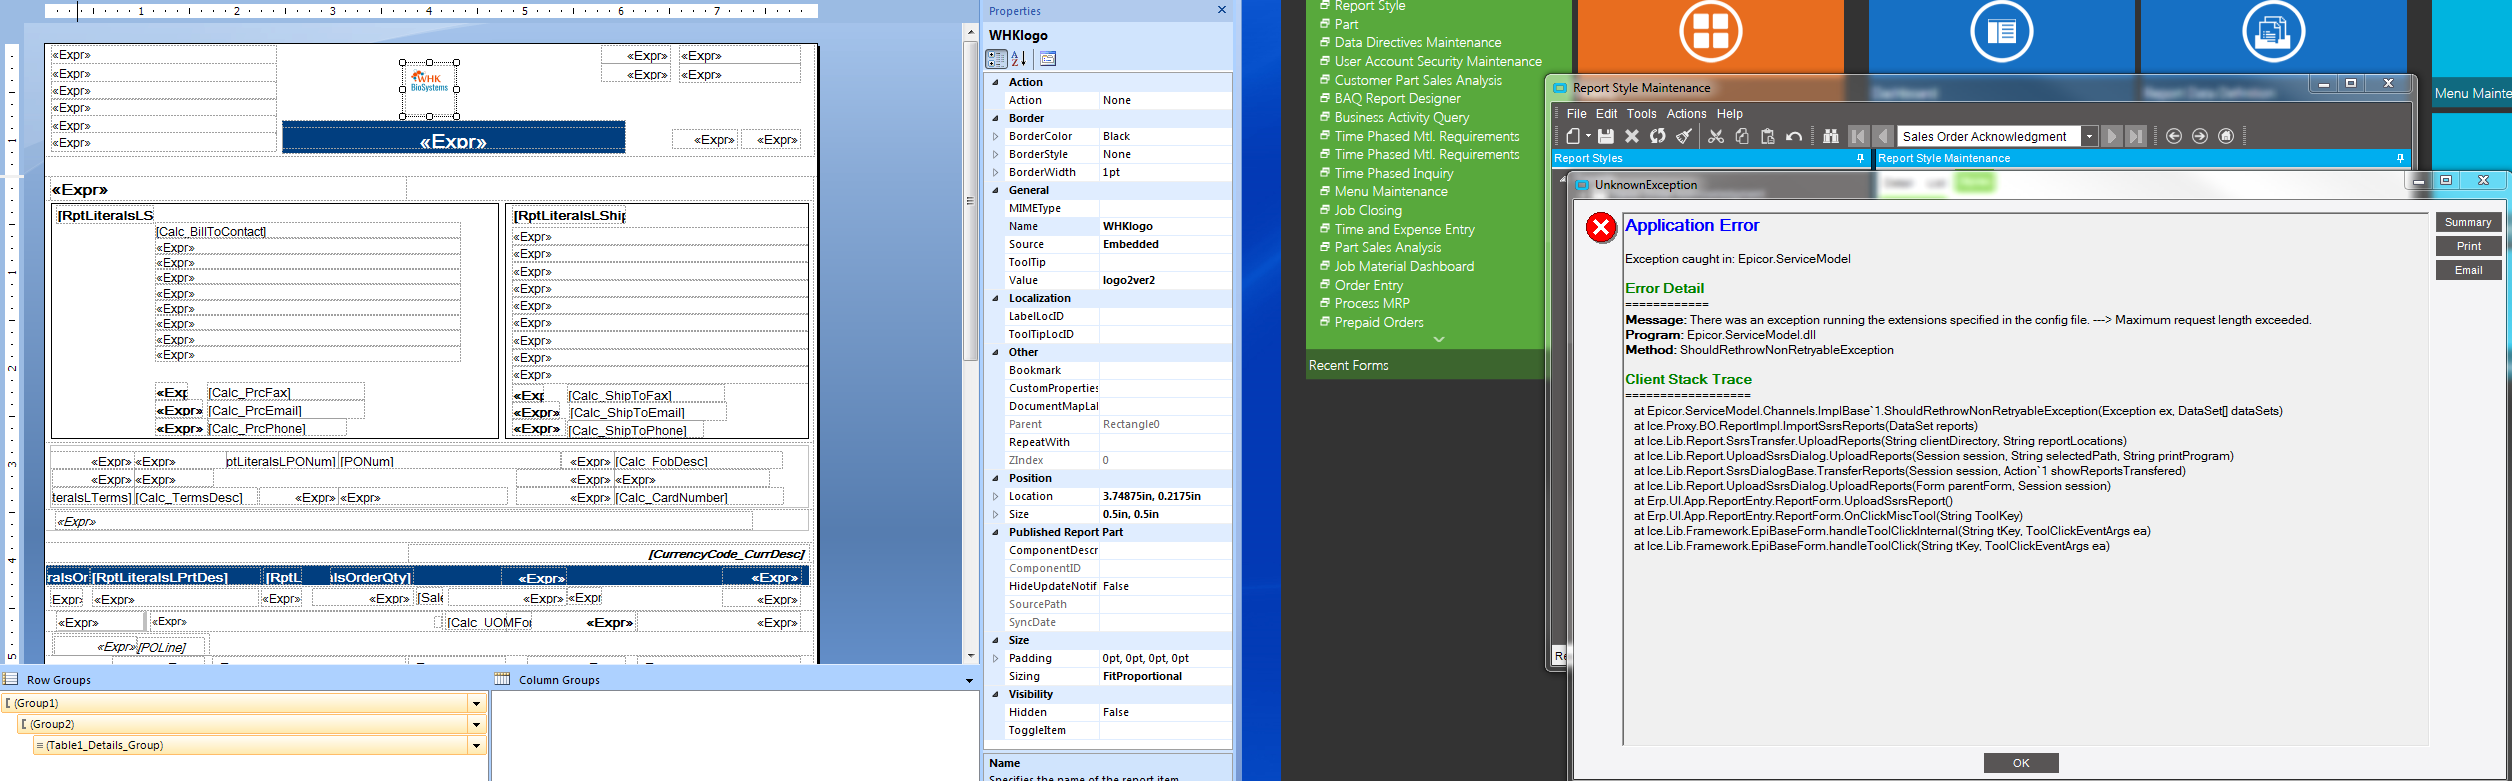Delete the record using the X toolbar icon
Viewport: 2512px width, 781px height.
coord(1632,136)
